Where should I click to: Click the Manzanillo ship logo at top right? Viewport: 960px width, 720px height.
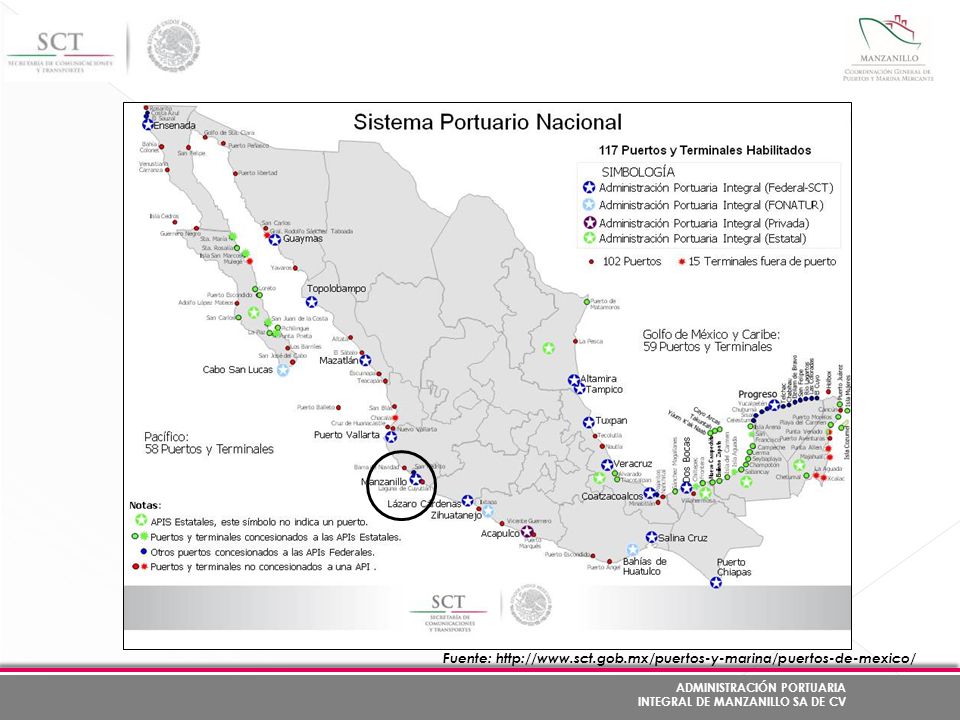(888, 48)
